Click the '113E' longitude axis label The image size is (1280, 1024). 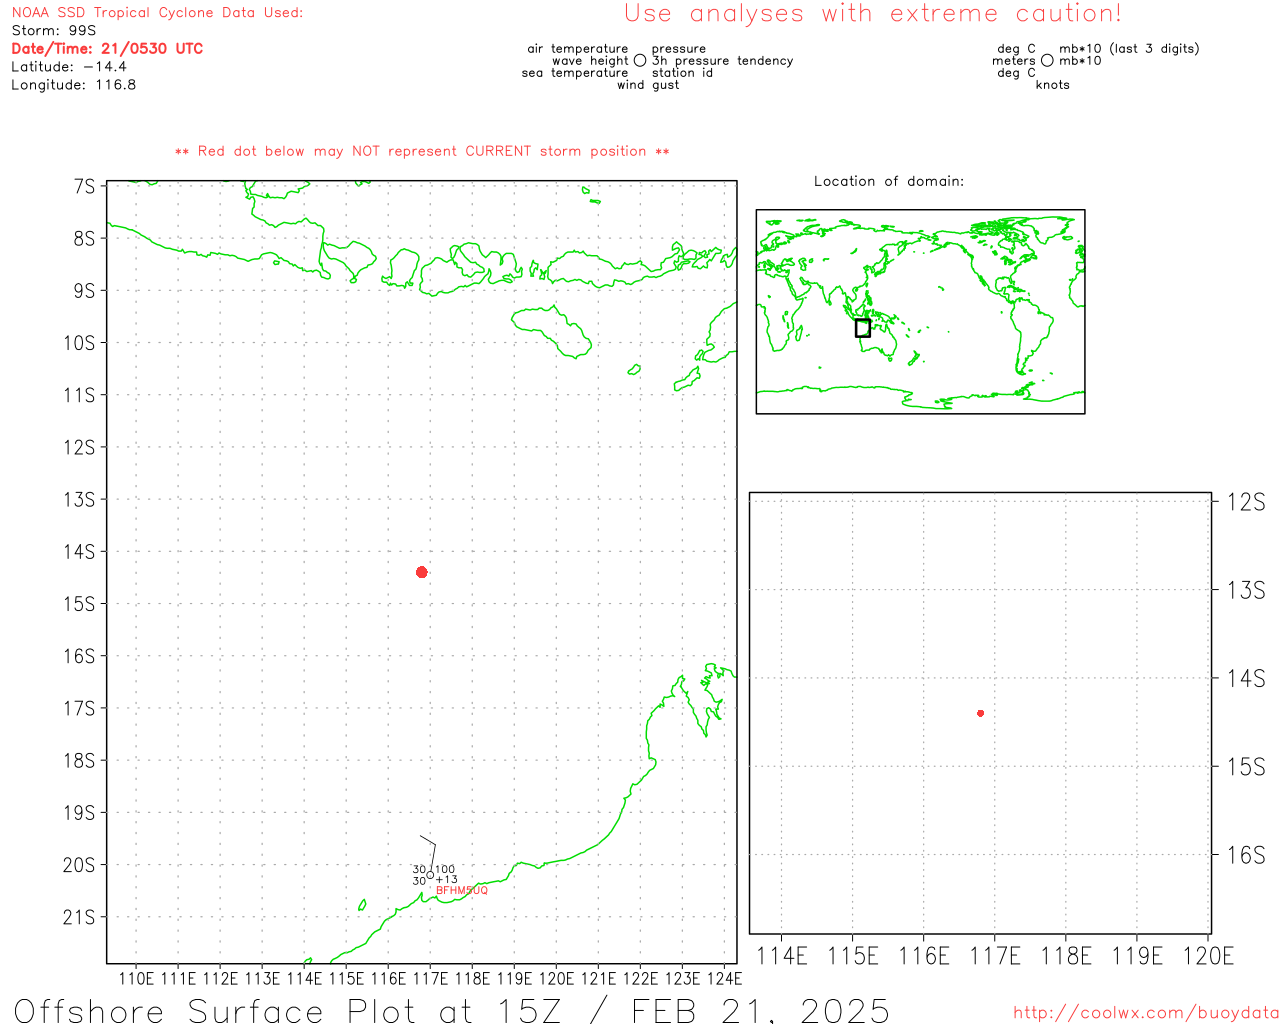(x=263, y=978)
